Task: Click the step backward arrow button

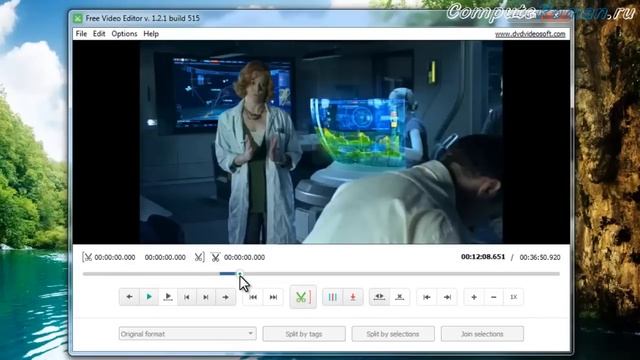Action: point(129,297)
